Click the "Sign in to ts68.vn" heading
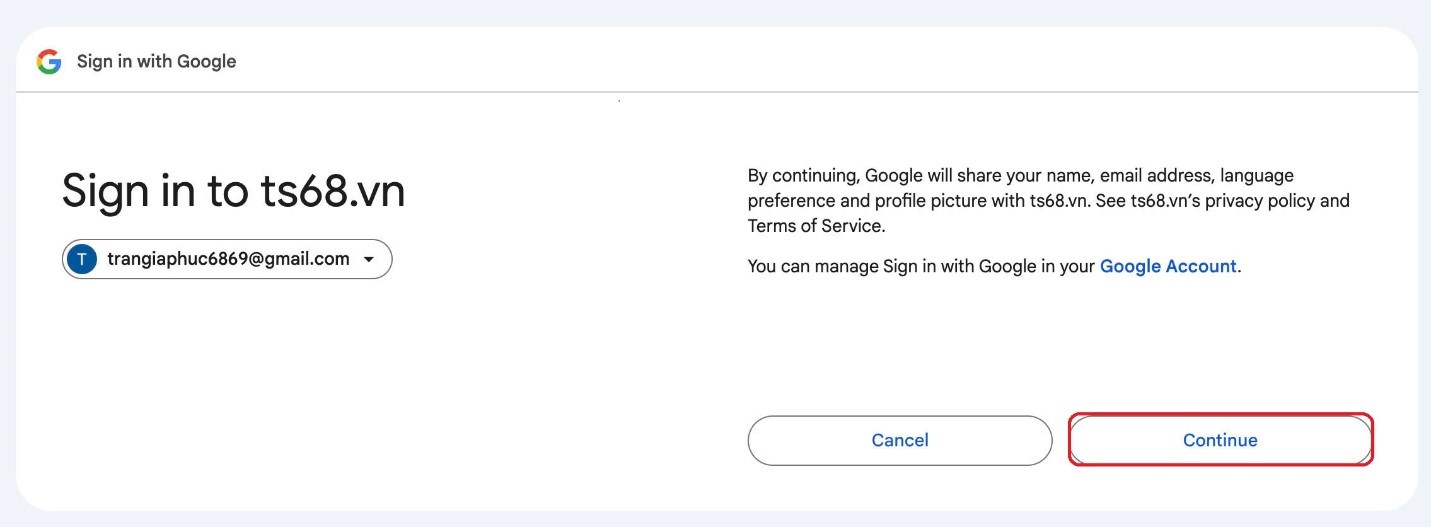 (233, 190)
